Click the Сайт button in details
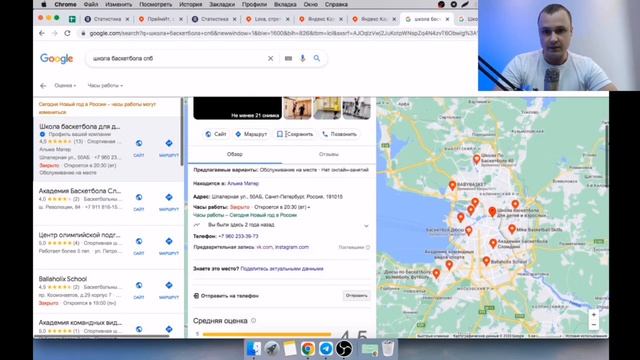This screenshot has width=640, height=360. (216, 134)
